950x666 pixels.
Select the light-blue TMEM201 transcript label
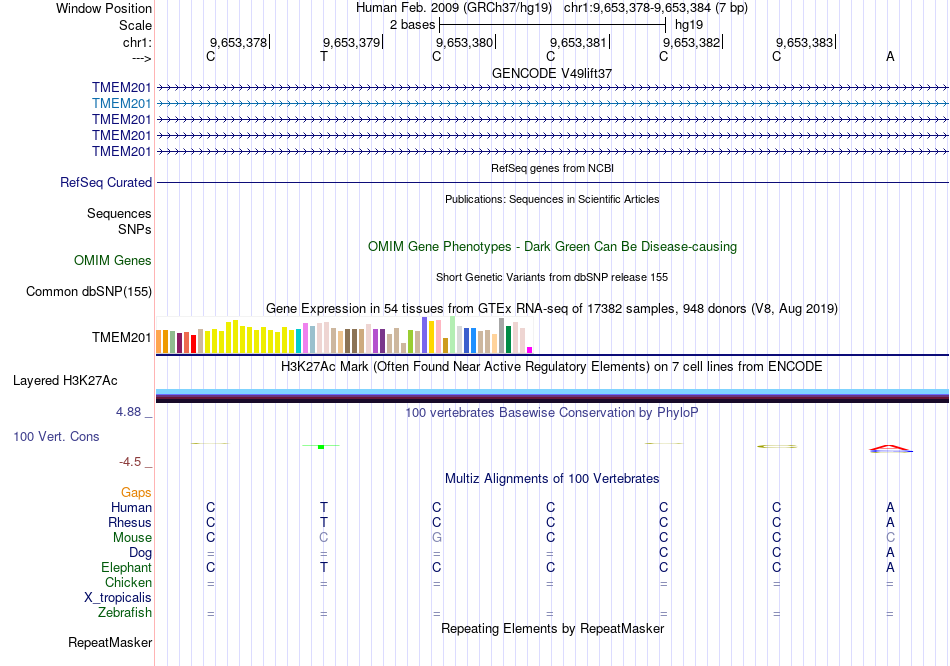pos(121,104)
